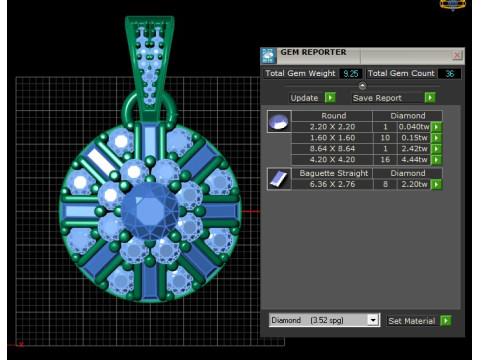Click the 8.64 X 8.64 size cell

point(332,149)
